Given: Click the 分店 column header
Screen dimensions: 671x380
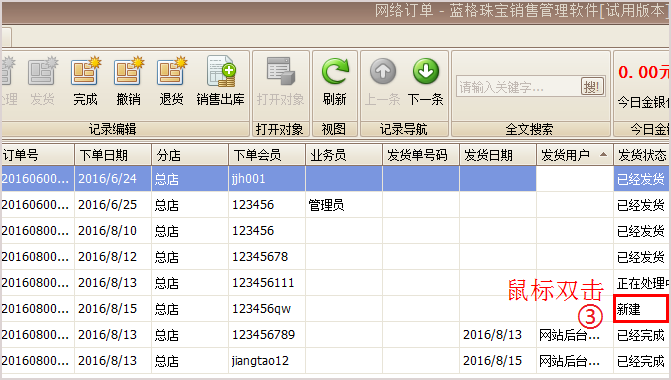Looking at the screenshot, I should pyautogui.click(x=190, y=155).
